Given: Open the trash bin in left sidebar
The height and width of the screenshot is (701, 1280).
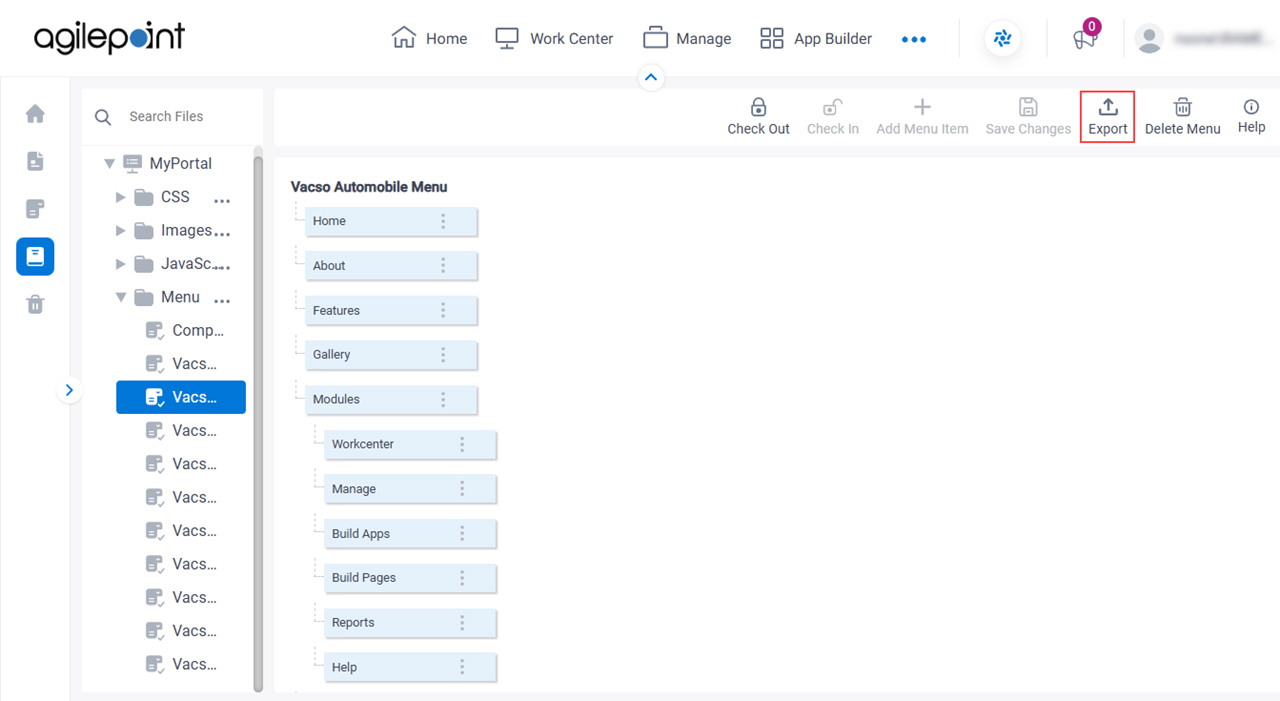Looking at the screenshot, I should point(35,305).
